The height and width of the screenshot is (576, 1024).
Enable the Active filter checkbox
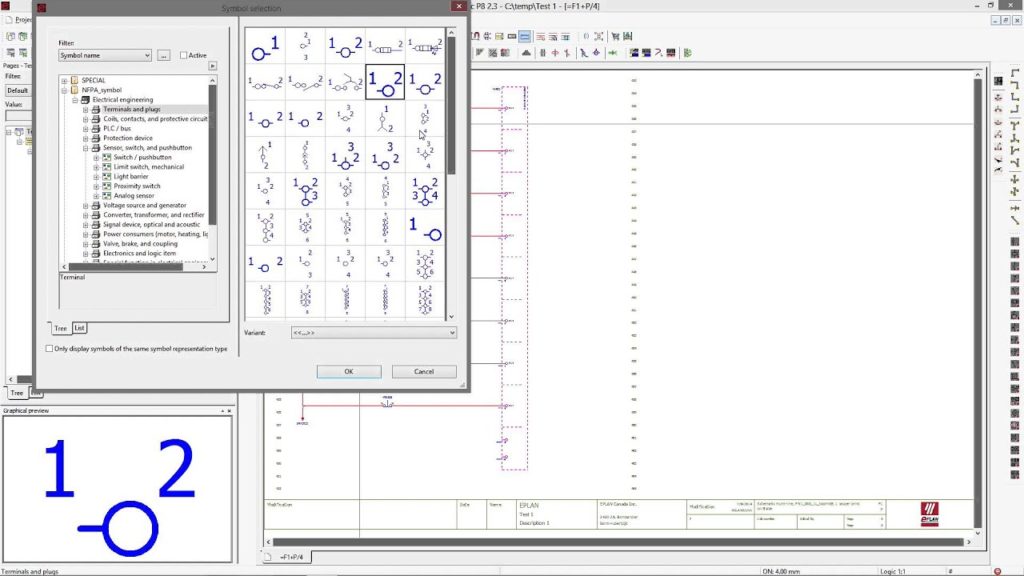184,56
